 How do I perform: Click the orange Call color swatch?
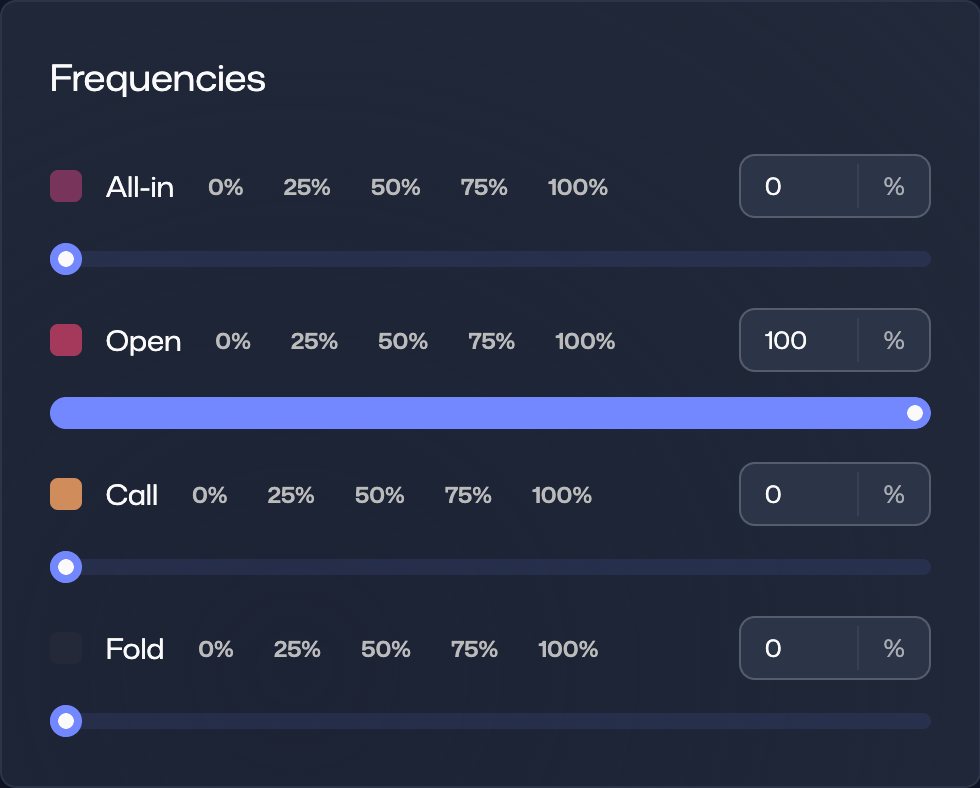tap(66, 495)
